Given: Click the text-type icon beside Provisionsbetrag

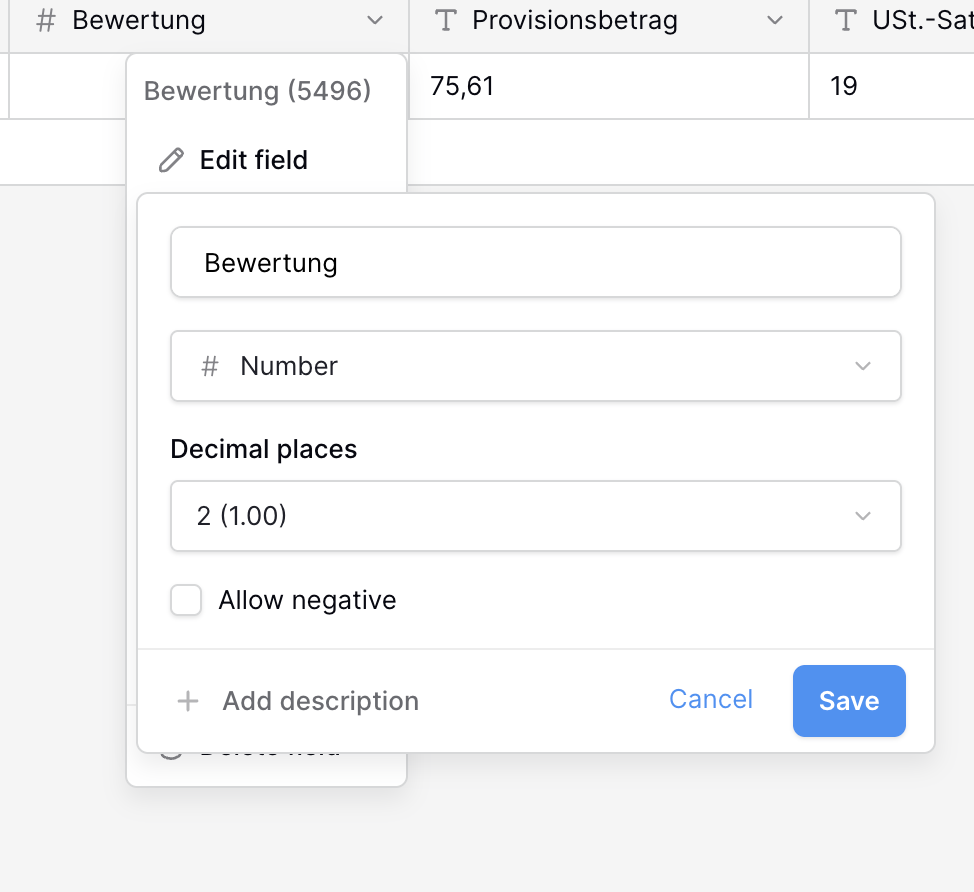Looking at the screenshot, I should click(x=447, y=21).
